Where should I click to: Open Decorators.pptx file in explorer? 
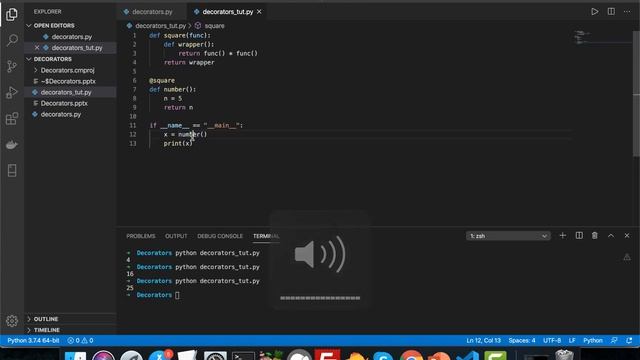[64, 103]
